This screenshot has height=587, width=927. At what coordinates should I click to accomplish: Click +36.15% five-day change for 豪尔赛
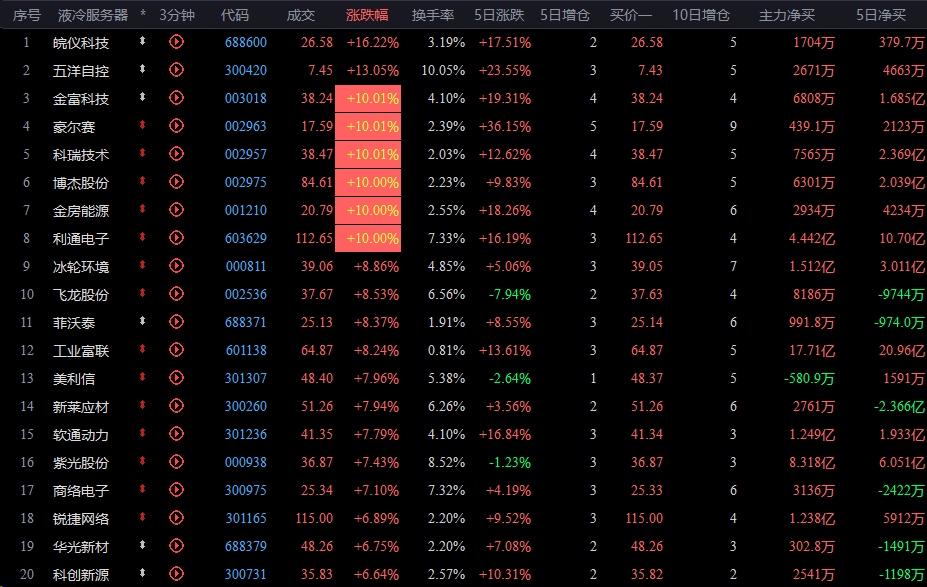(x=505, y=127)
